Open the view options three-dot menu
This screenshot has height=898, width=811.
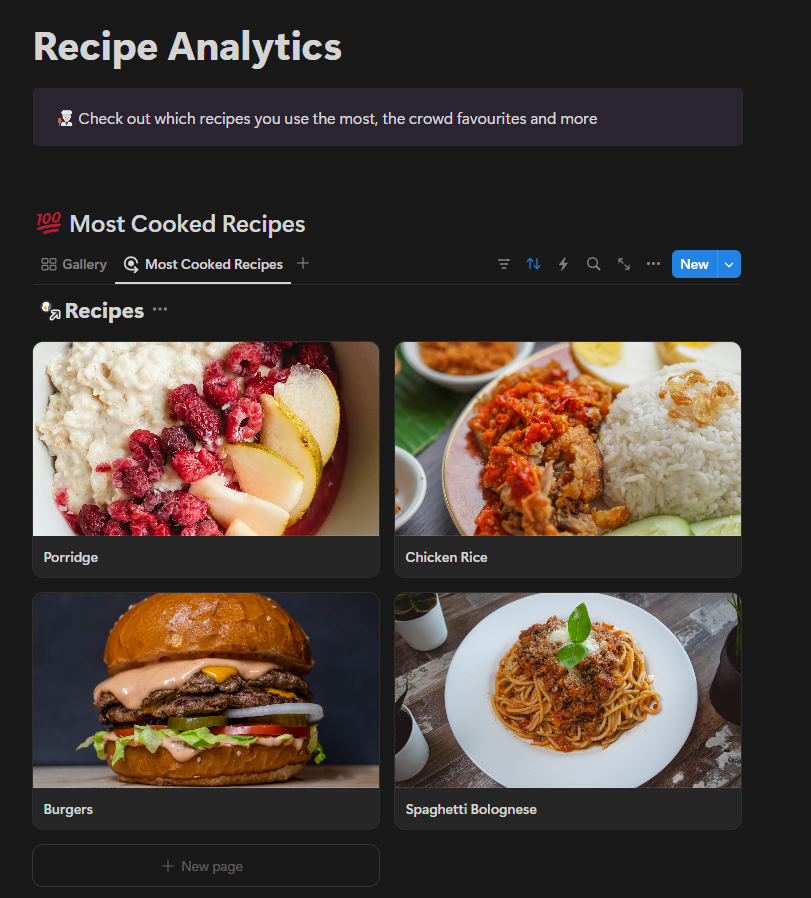[653, 264]
